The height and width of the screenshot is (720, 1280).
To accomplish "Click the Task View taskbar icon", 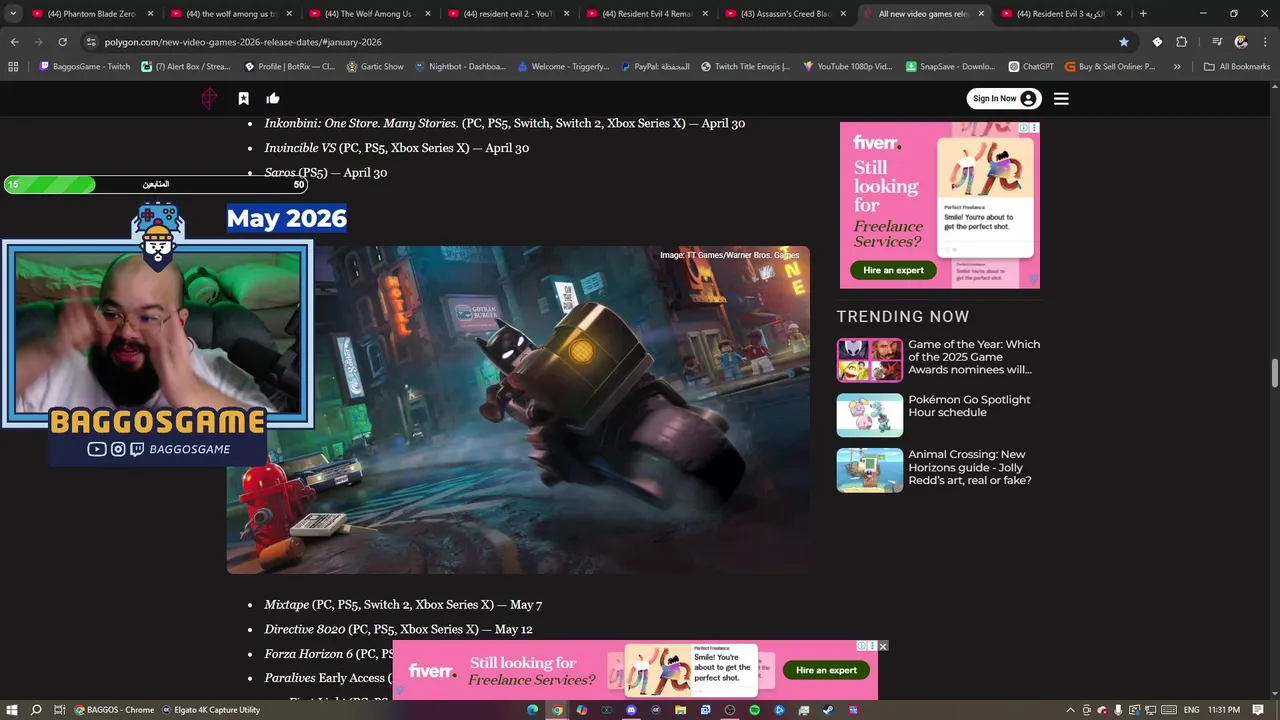I will click(60, 710).
